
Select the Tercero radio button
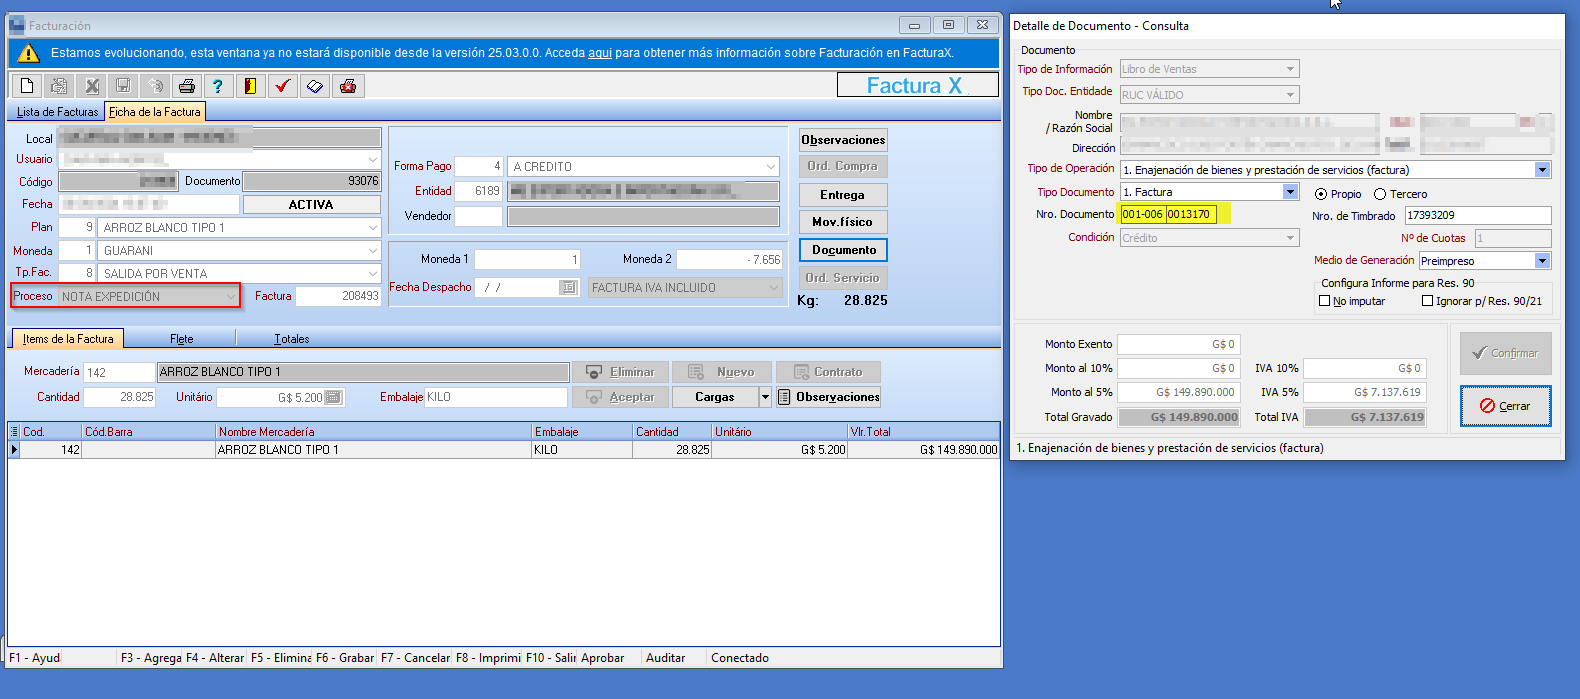click(x=1380, y=194)
